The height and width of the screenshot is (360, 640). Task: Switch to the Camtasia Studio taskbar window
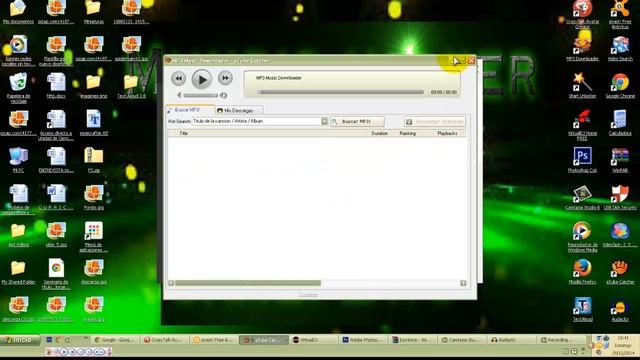[x=462, y=340]
